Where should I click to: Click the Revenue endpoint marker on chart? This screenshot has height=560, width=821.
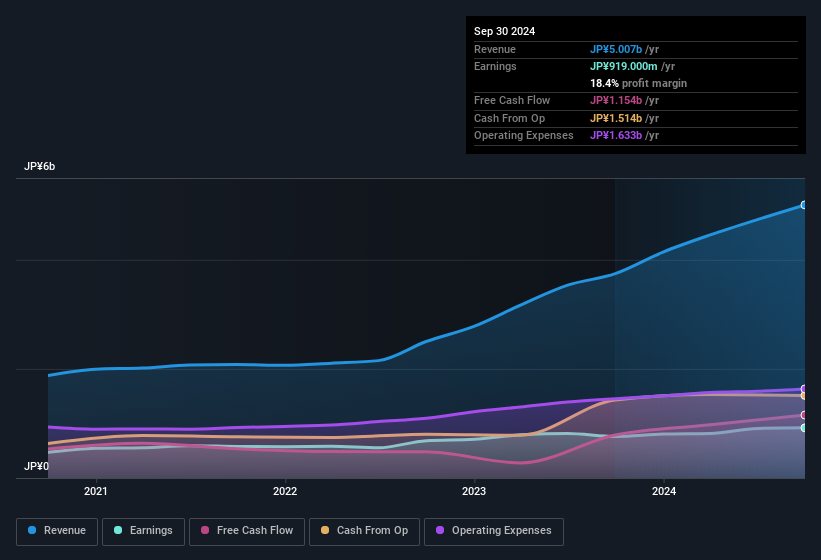click(x=804, y=205)
